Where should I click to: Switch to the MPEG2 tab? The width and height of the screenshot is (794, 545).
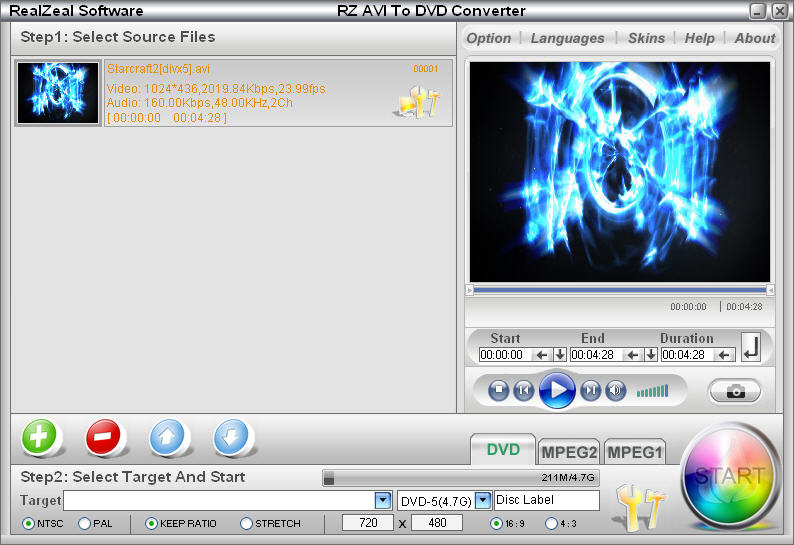click(569, 452)
